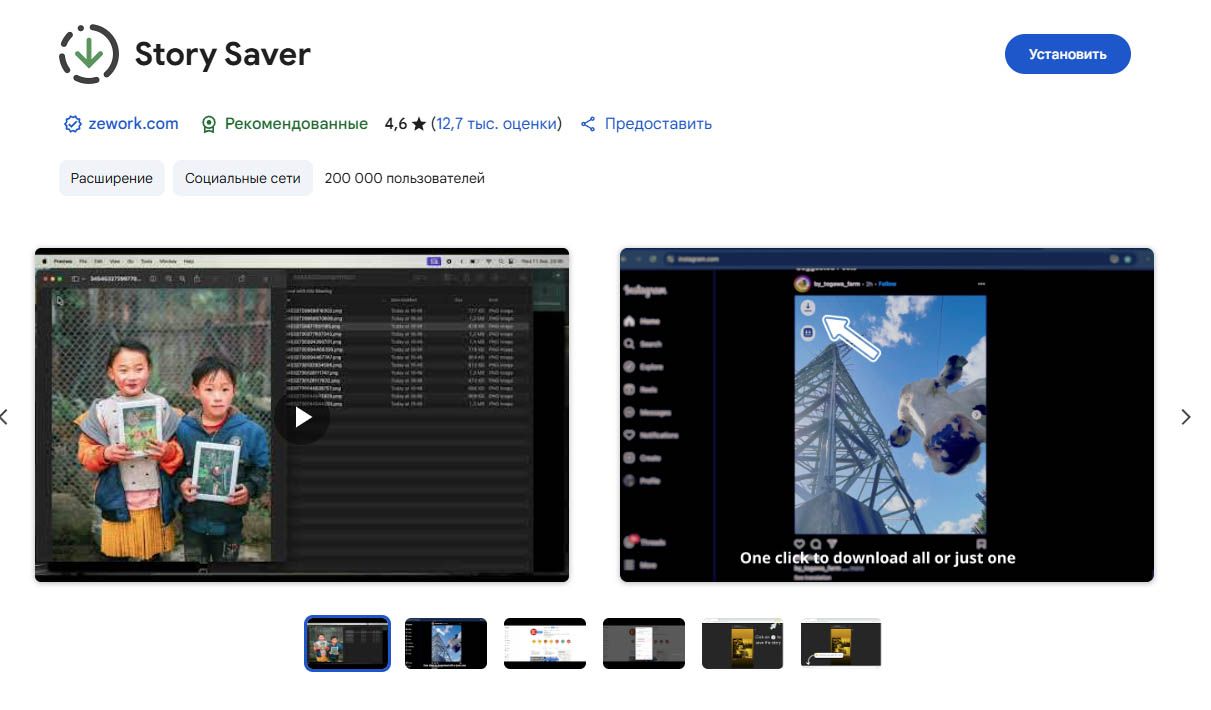The width and height of the screenshot is (1211, 710).
Task: Click the 200 000 пользователей text
Action: [405, 178]
